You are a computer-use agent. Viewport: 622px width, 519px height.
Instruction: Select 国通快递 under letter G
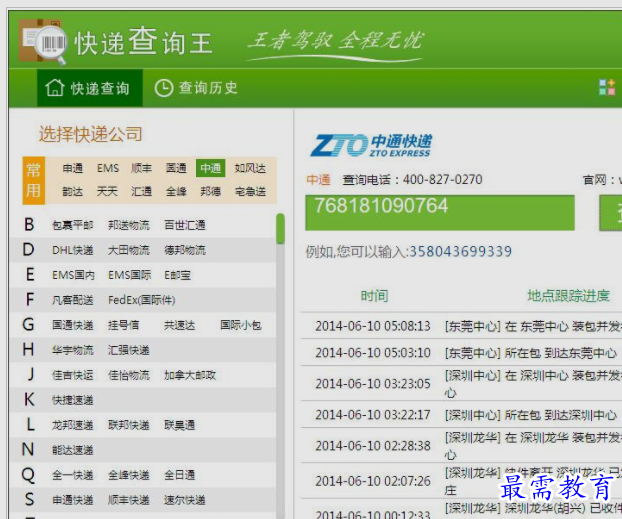click(x=73, y=325)
